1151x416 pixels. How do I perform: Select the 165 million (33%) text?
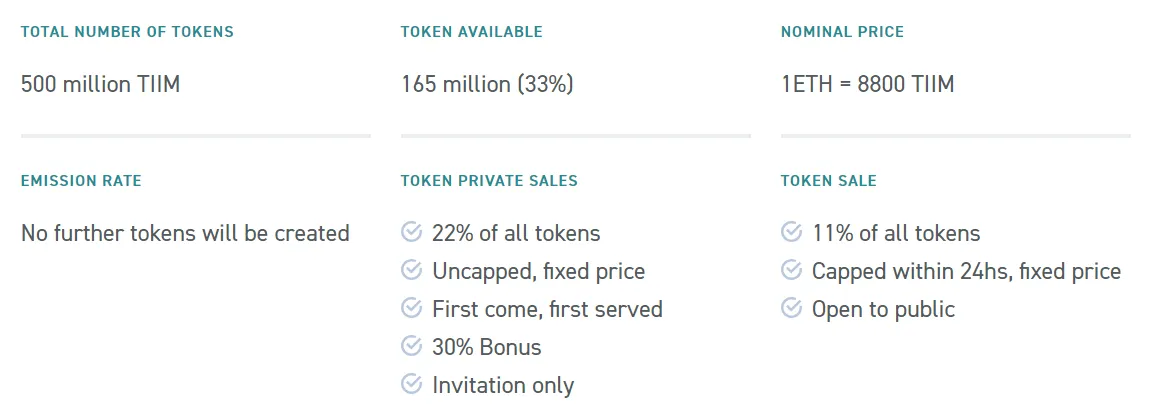487,84
